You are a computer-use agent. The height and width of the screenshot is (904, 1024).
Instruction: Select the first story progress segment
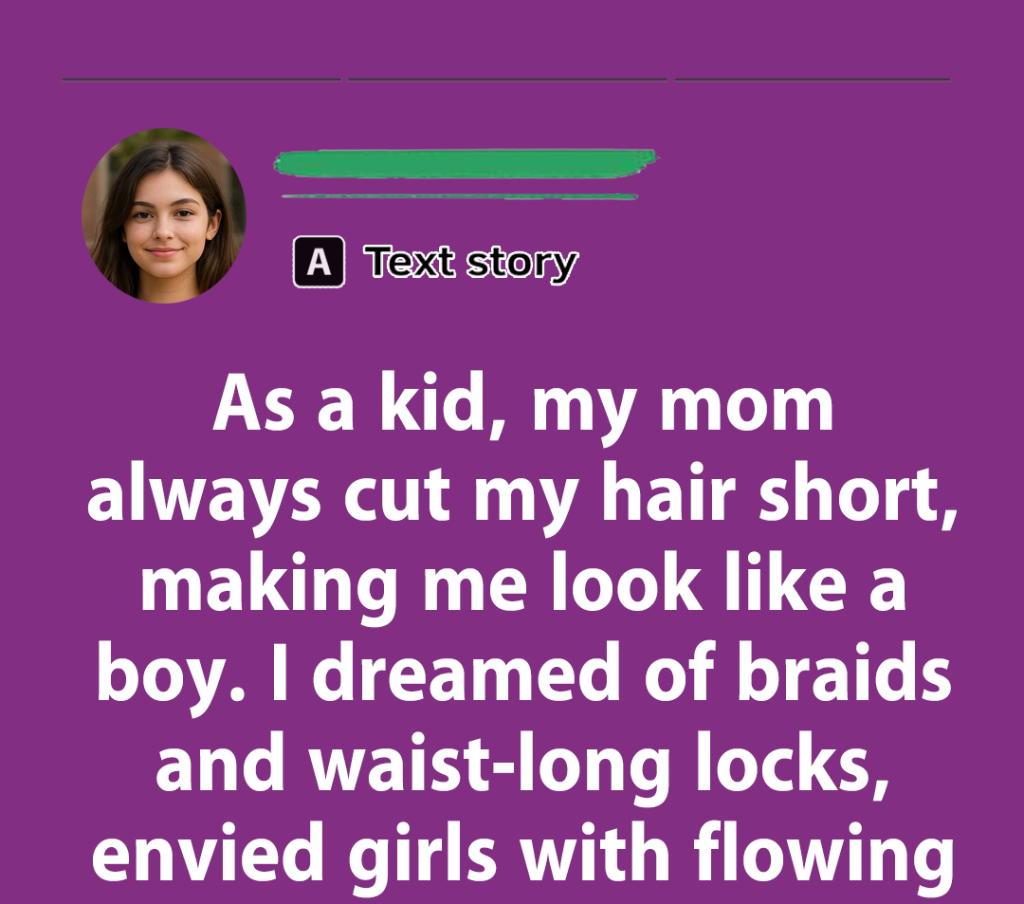(x=201, y=79)
